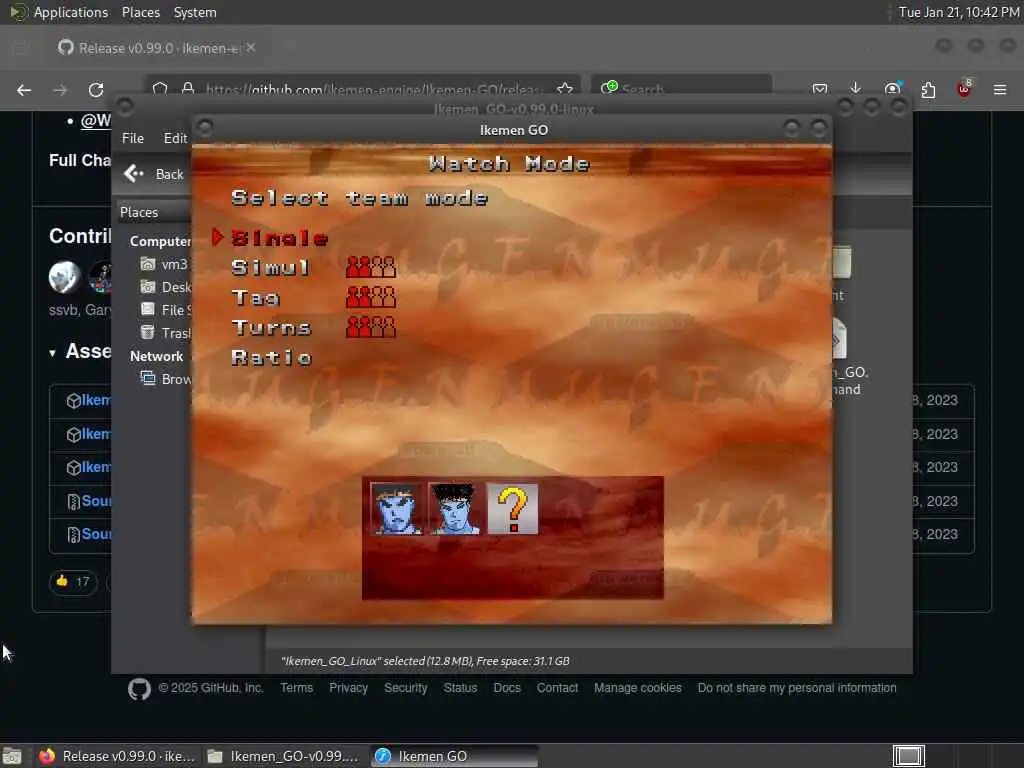Click the show desktop icon in taskbar
Screen dimensions: 1024x768
click(12, 756)
